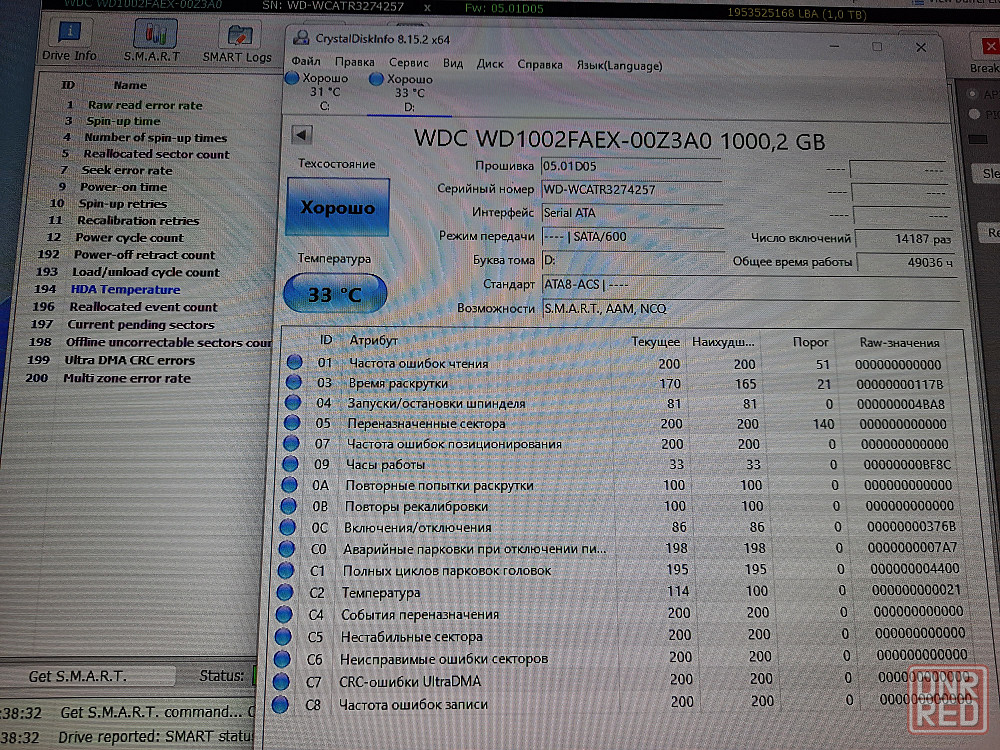Click the large blue Хорошо health status button
1000x750 pixels.
click(337, 207)
